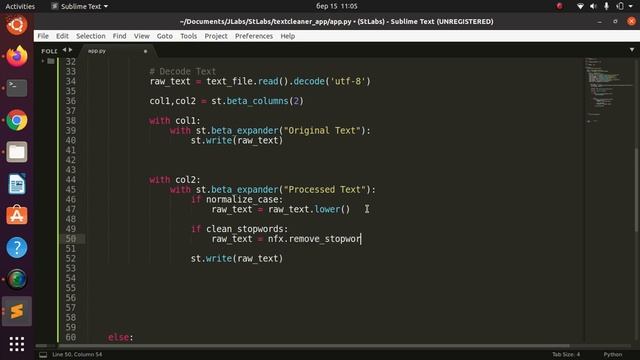Click line number 36 in gutter
Viewport: 640px width, 360px height.
coord(71,101)
